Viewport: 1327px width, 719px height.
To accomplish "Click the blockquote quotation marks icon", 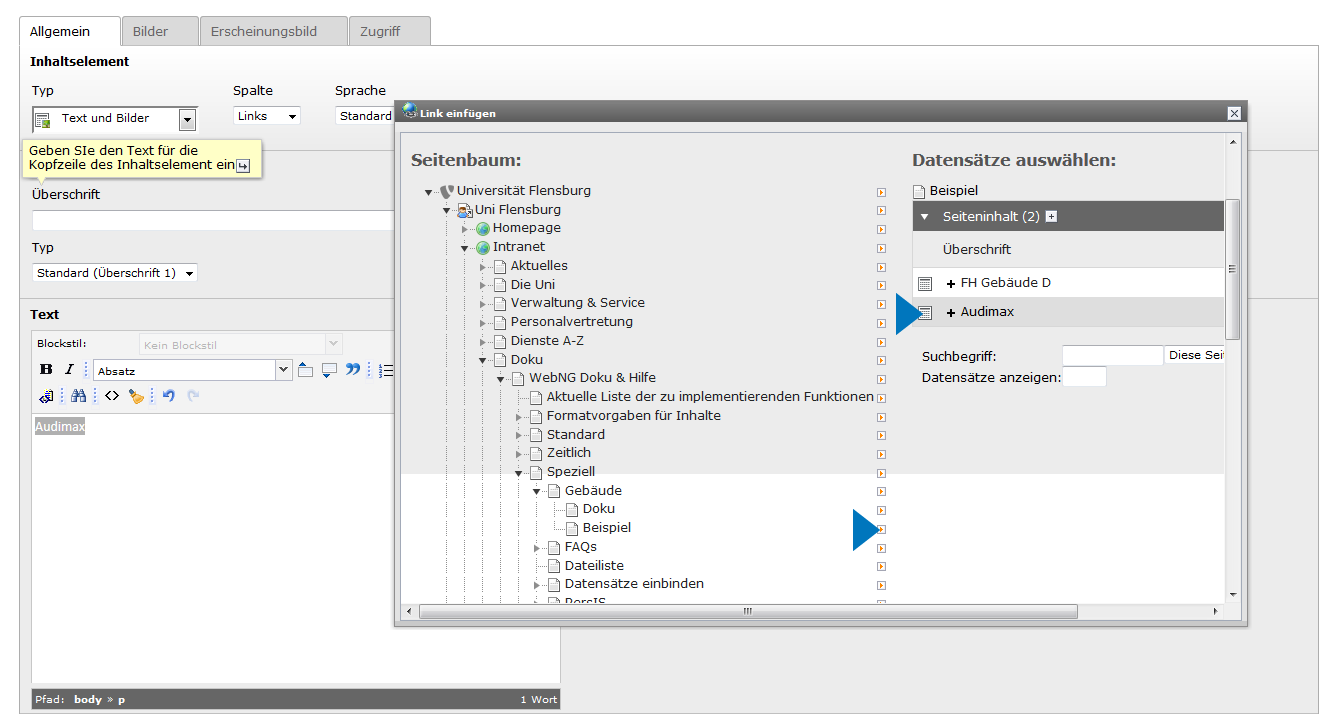I will coord(353,370).
